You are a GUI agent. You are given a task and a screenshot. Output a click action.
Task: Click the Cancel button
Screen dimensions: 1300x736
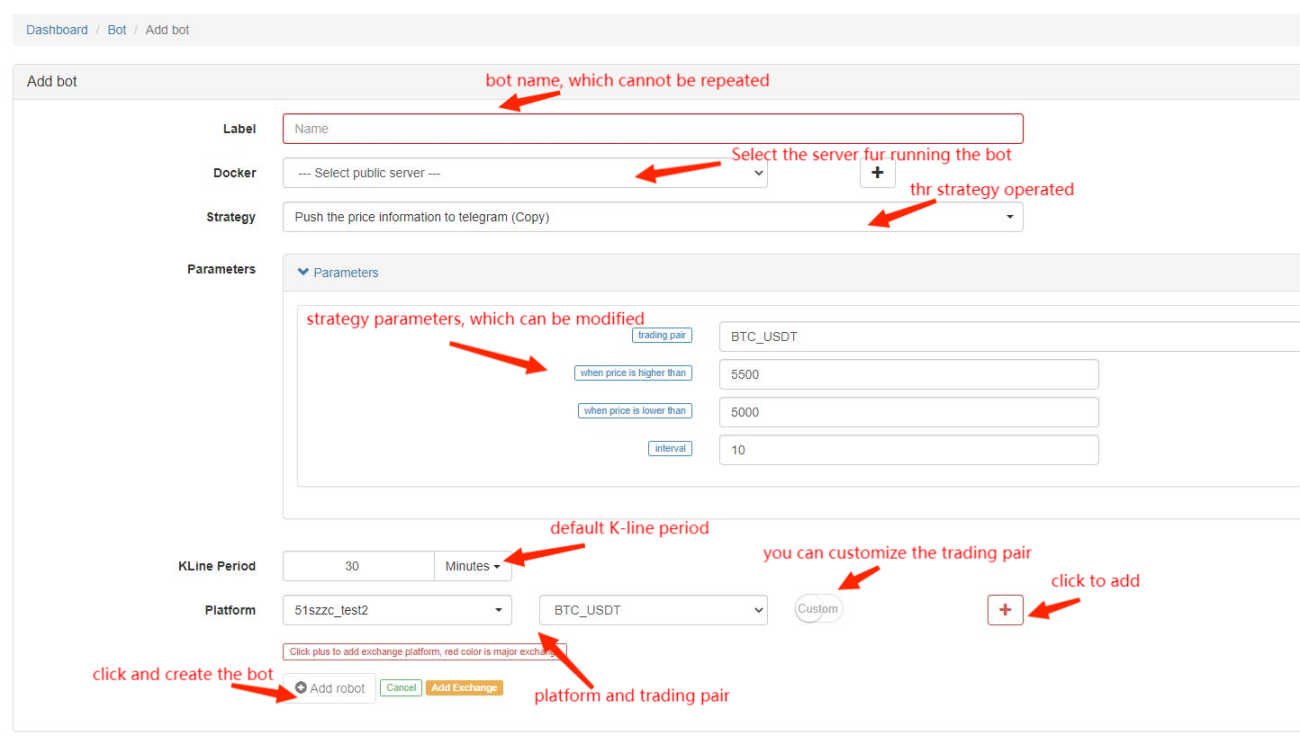401,688
